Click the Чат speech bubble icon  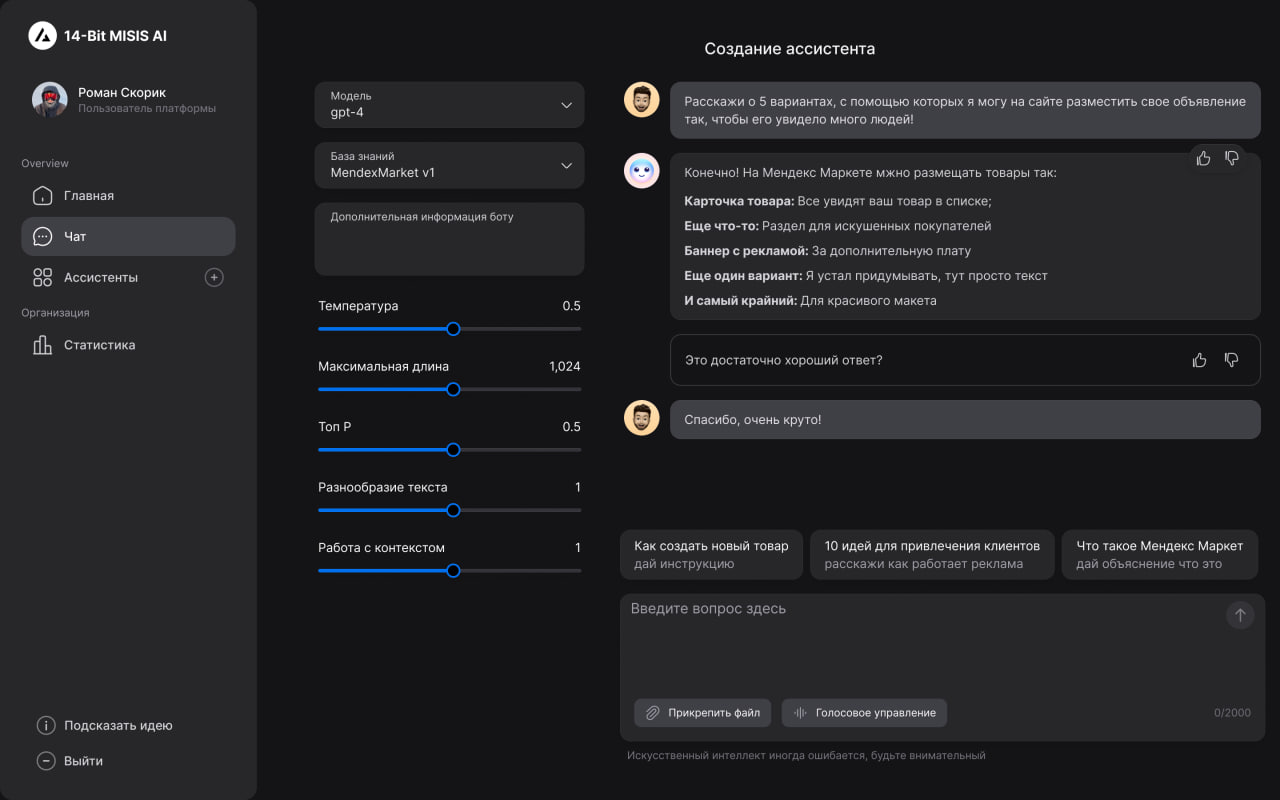(42, 237)
